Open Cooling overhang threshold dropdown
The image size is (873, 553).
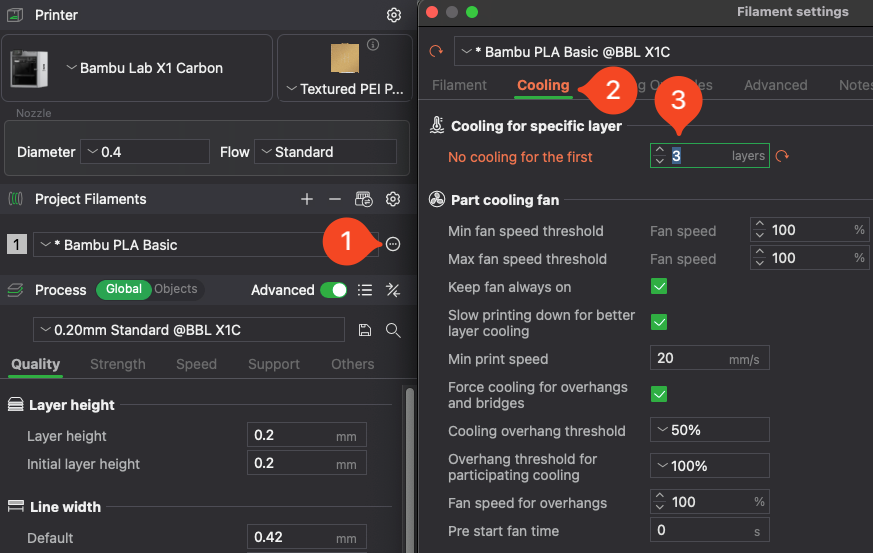[709, 430]
